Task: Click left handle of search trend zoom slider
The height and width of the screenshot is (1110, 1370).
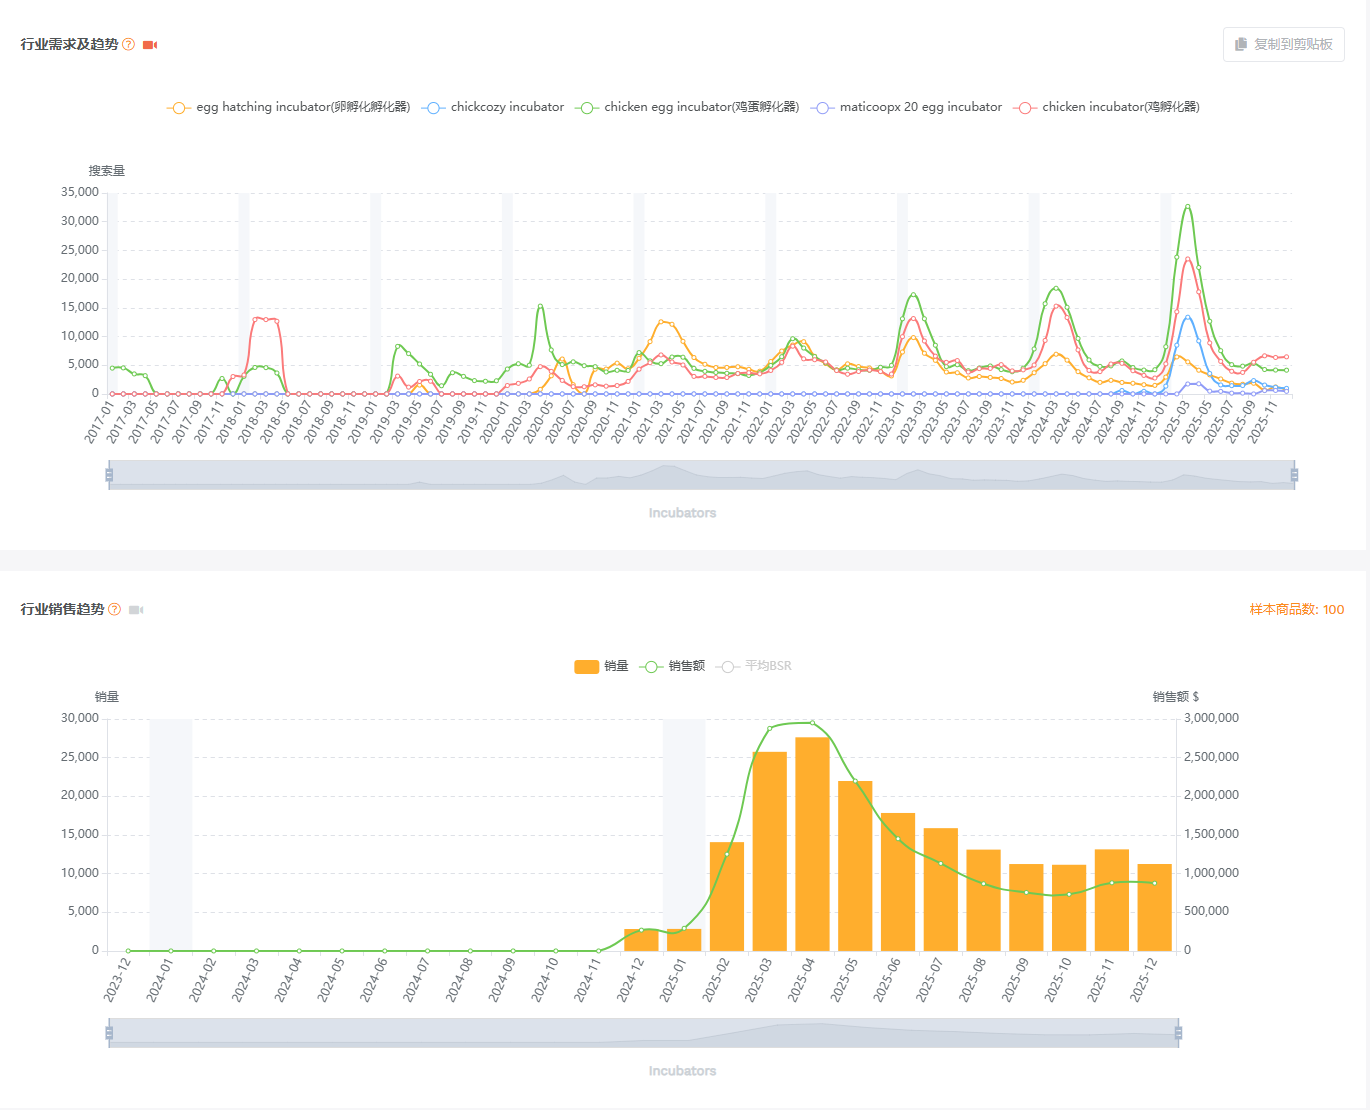Action: 109,475
